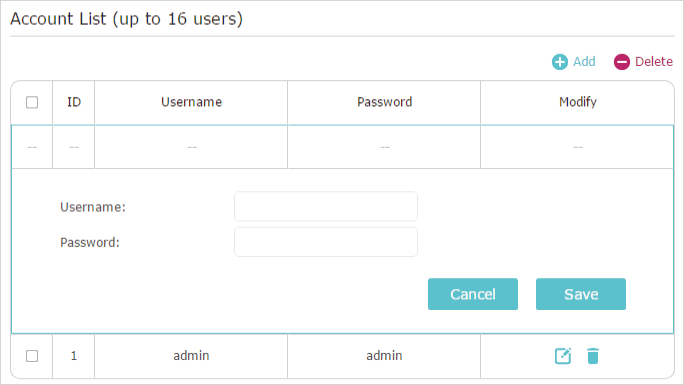Click the Username column header
The image size is (684, 385).
pos(191,102)
